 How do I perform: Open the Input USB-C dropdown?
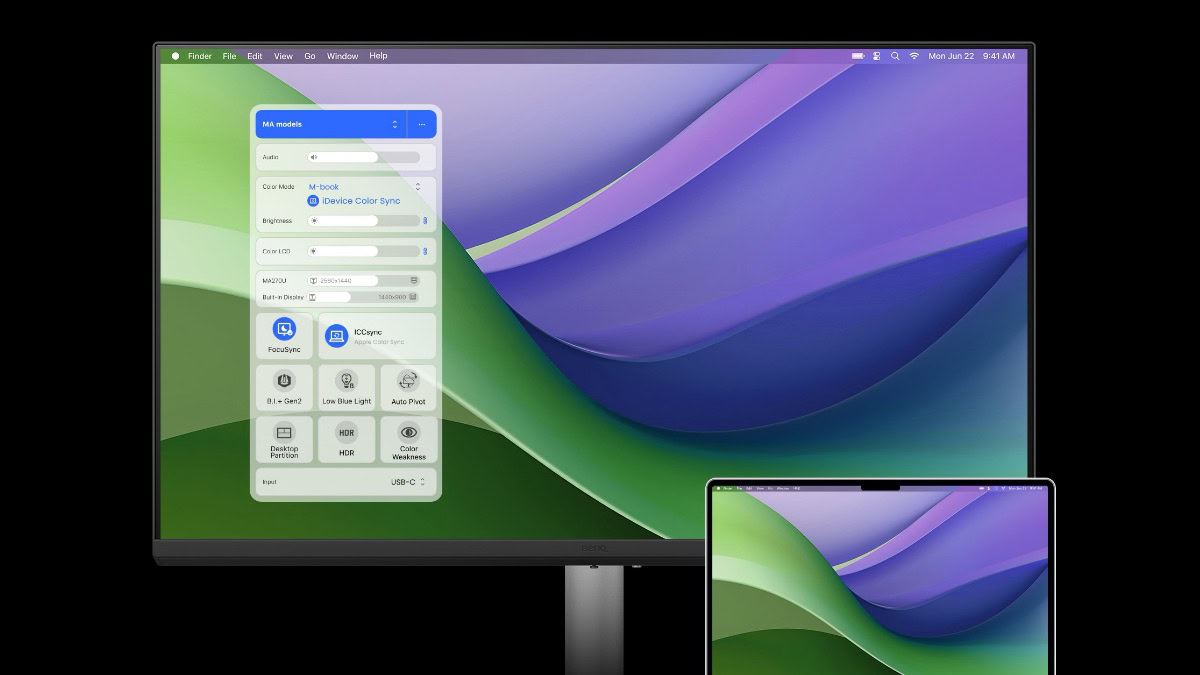click(407, 482)
